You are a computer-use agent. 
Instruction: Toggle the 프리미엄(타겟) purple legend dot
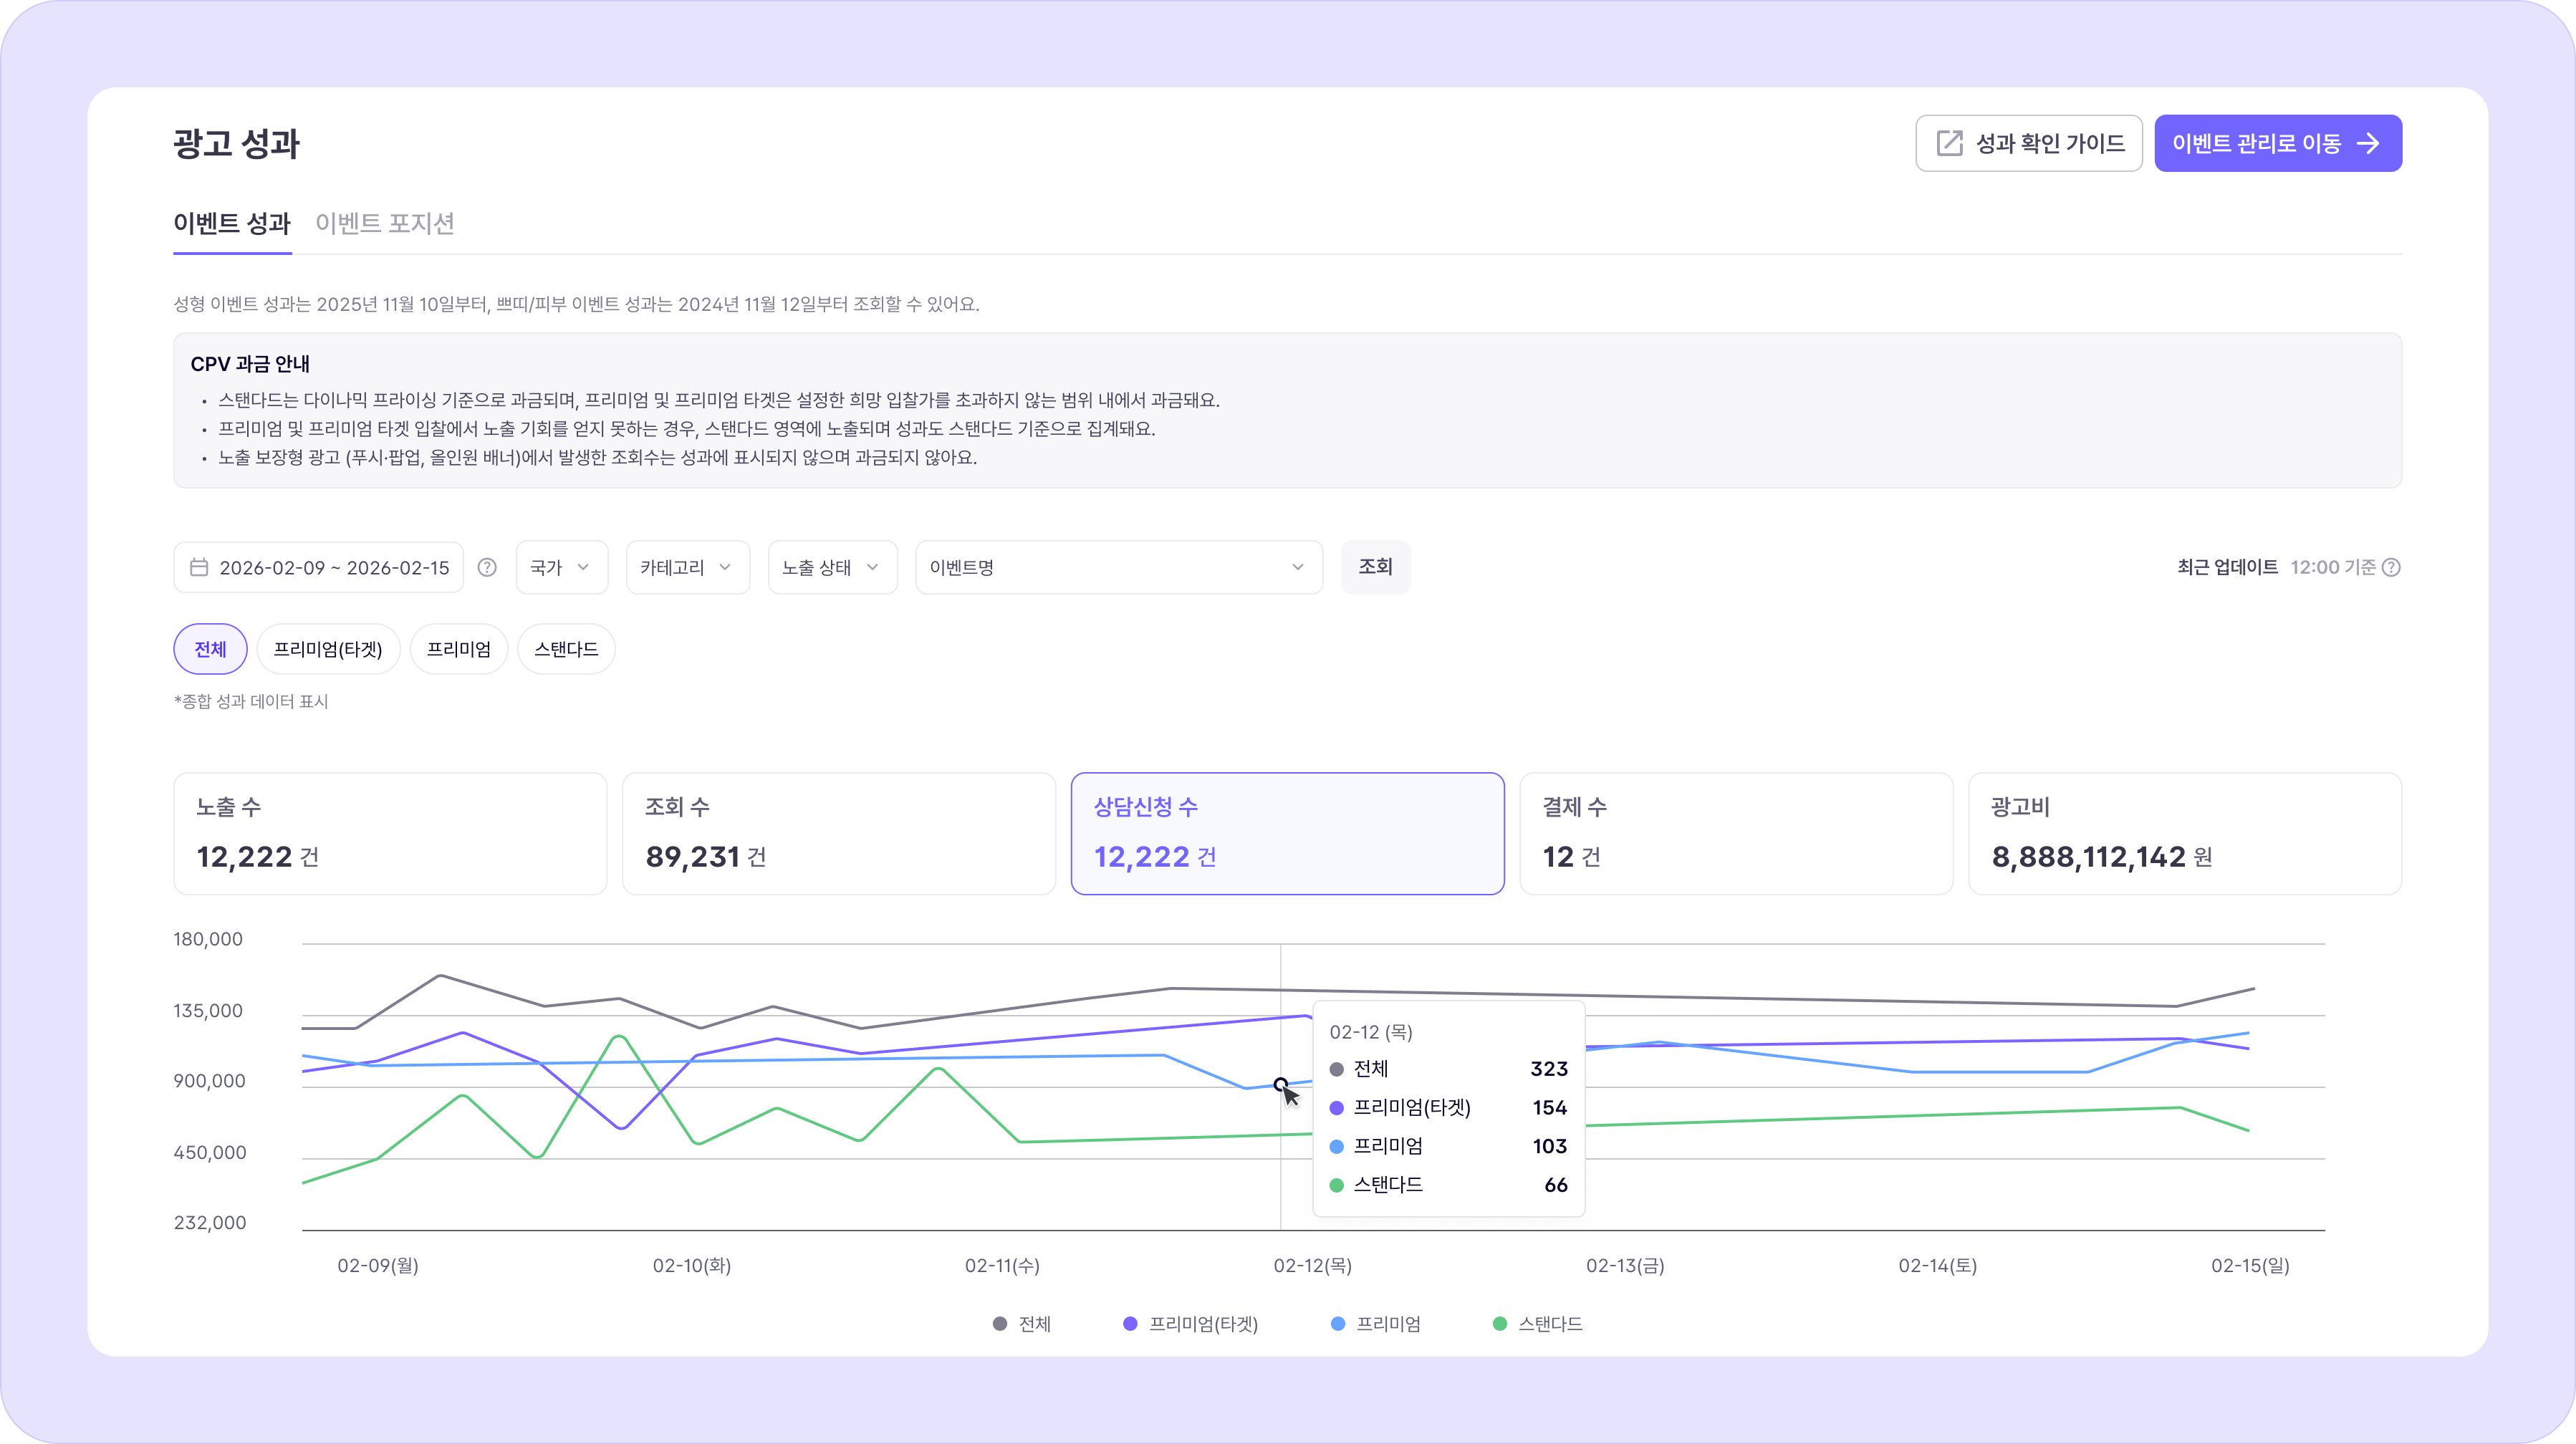[1130, 1323]
